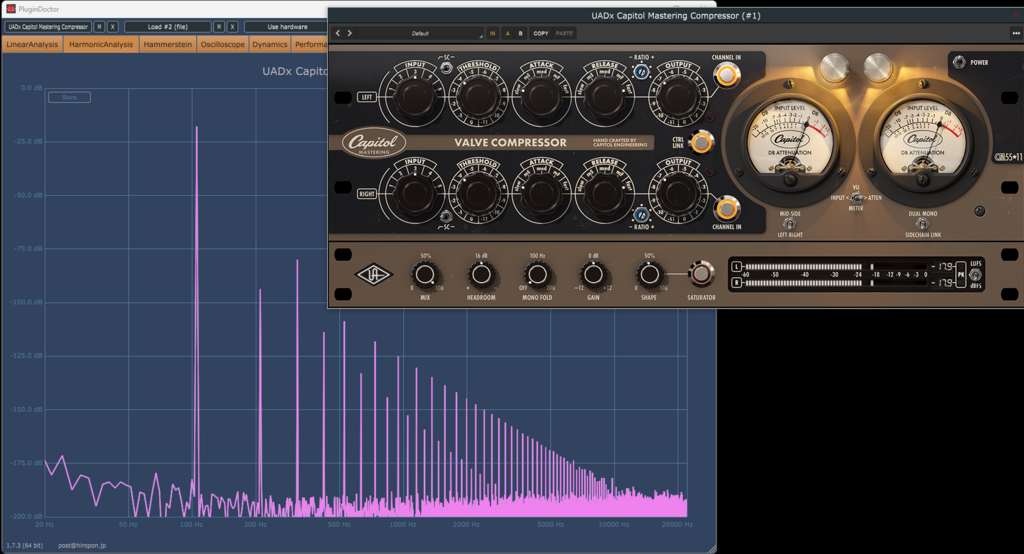Click M button beside first plugin slot
Viewport: 1024px width, 554px height.
point(99,27)
